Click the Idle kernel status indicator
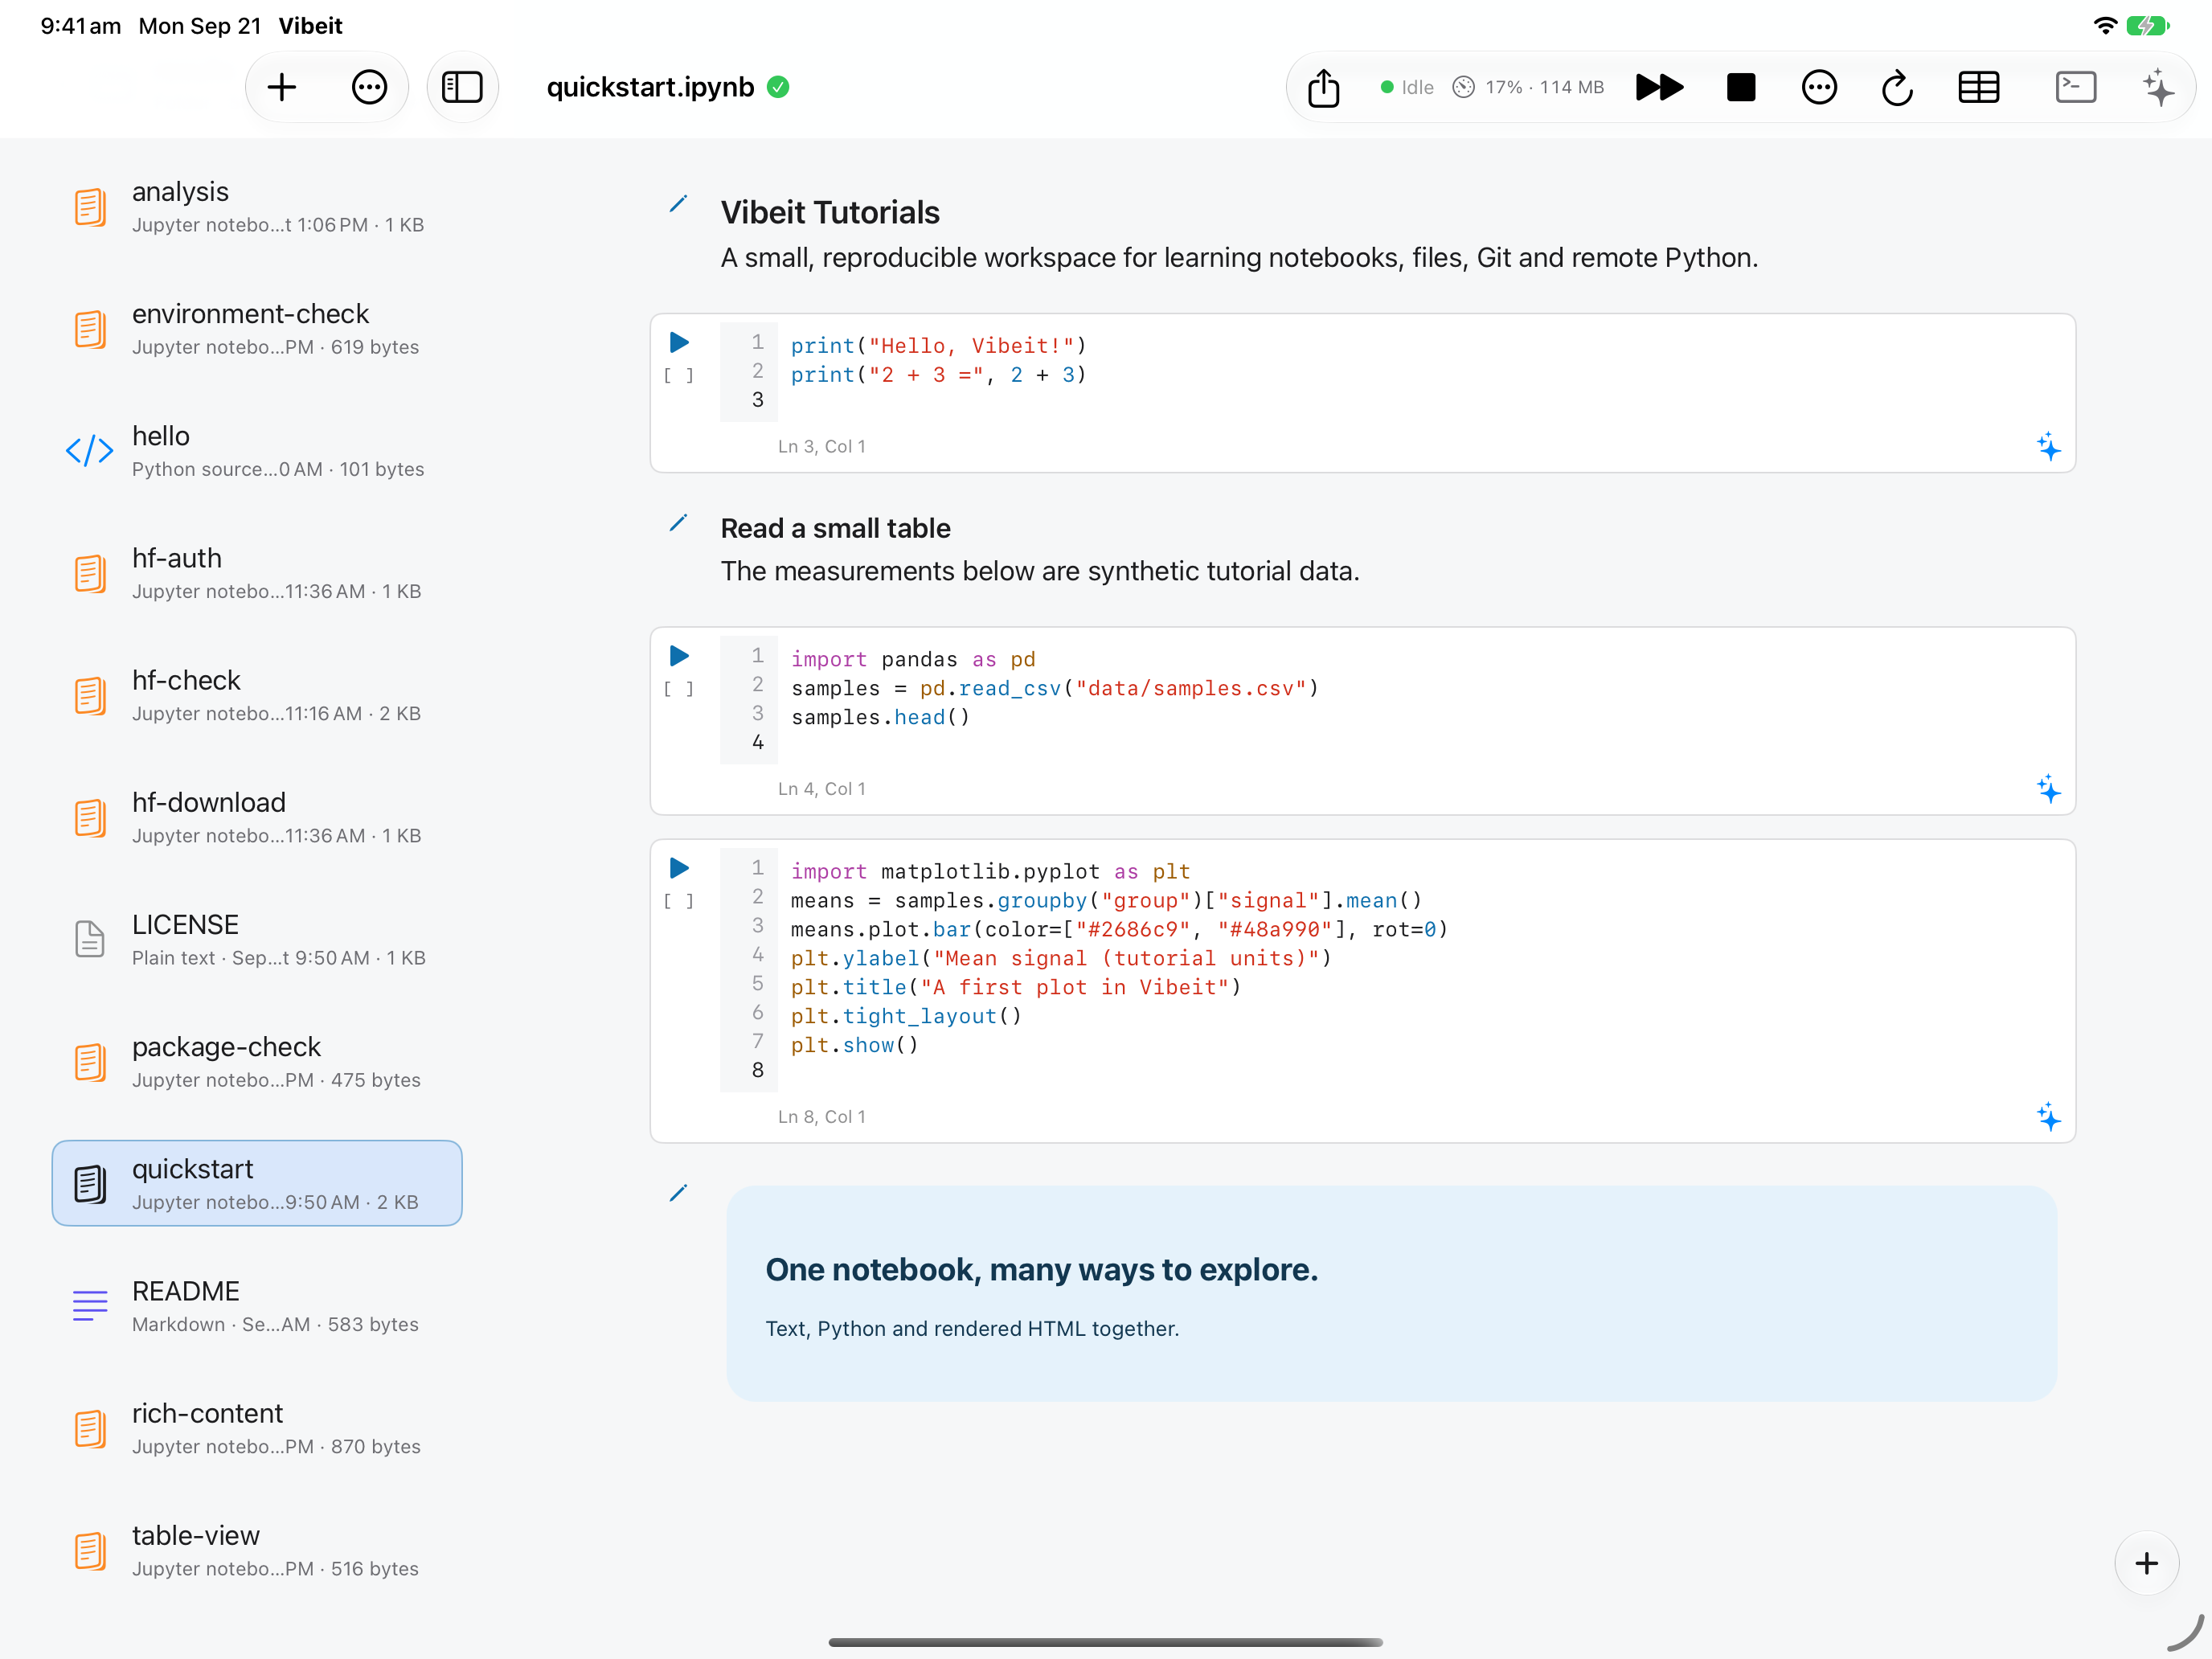 tap(1406, 87)
